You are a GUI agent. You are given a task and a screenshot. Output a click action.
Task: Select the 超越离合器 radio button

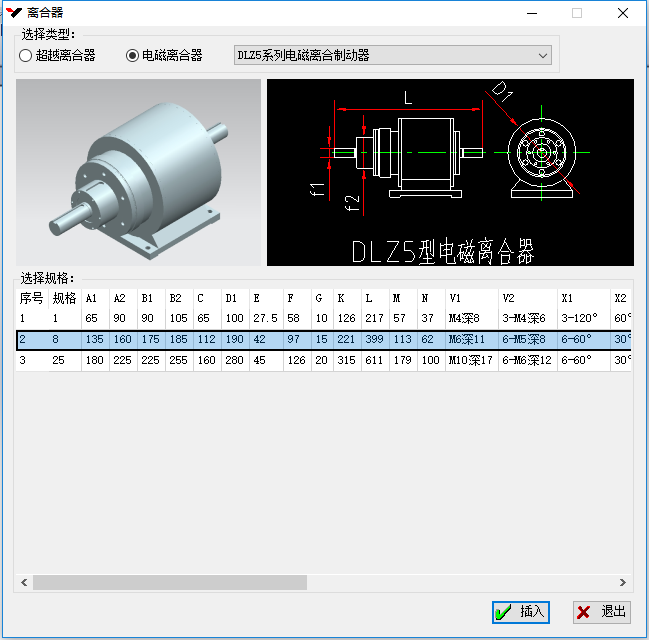pyautogui.click(x=26, y=56)
